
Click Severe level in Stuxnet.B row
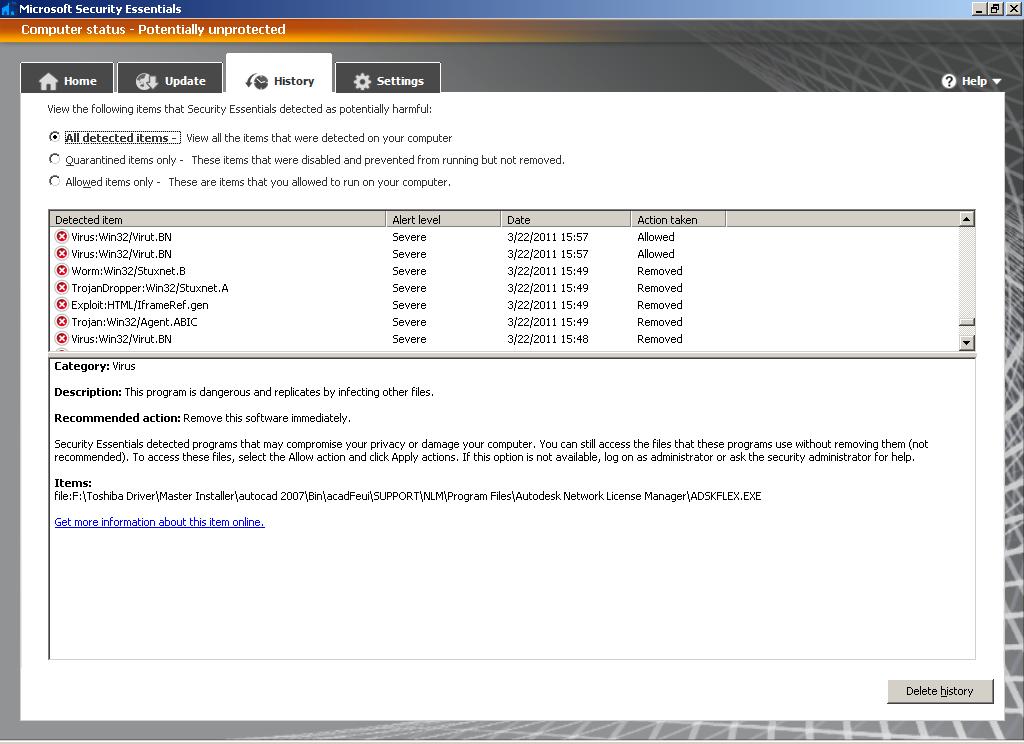click(x=409, y=271)
